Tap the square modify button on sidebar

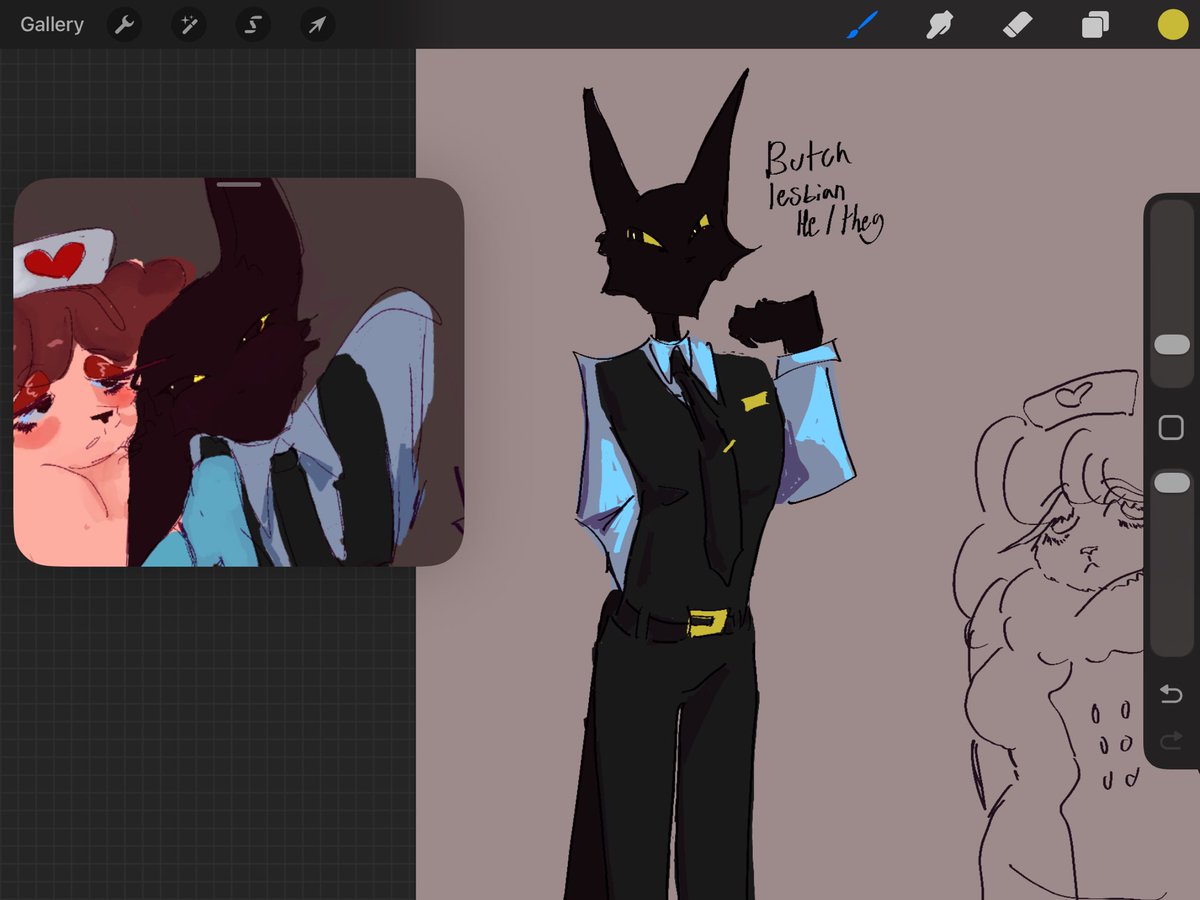(x=1171, y=428)
